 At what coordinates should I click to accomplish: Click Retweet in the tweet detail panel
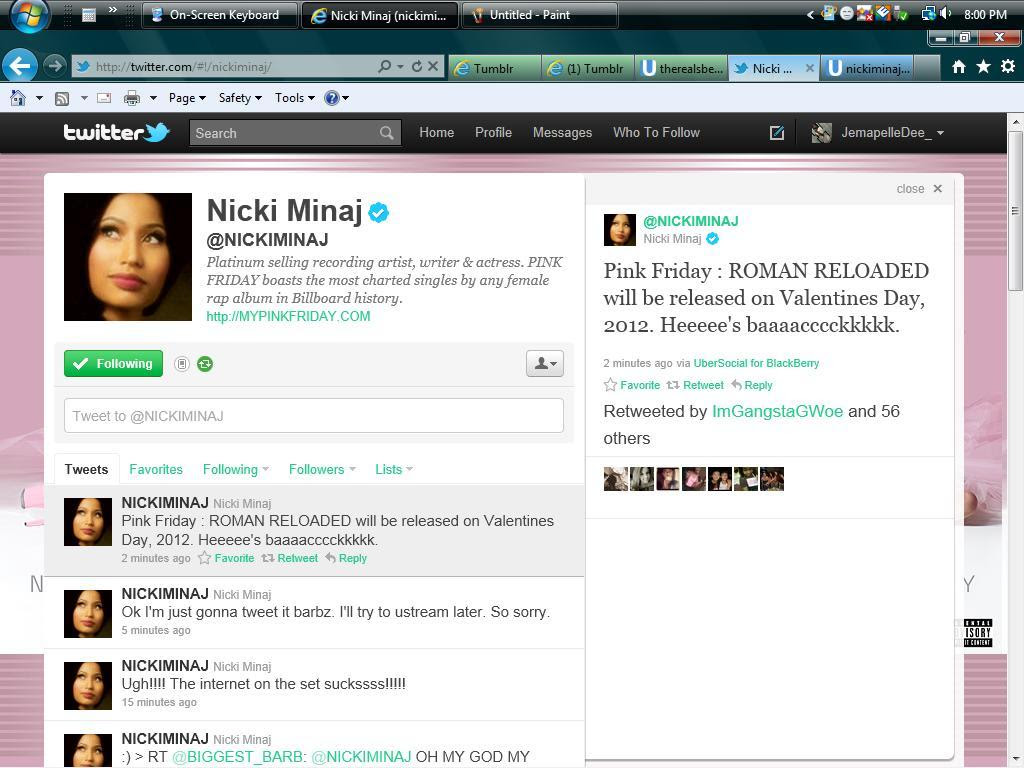click(695, 385)
